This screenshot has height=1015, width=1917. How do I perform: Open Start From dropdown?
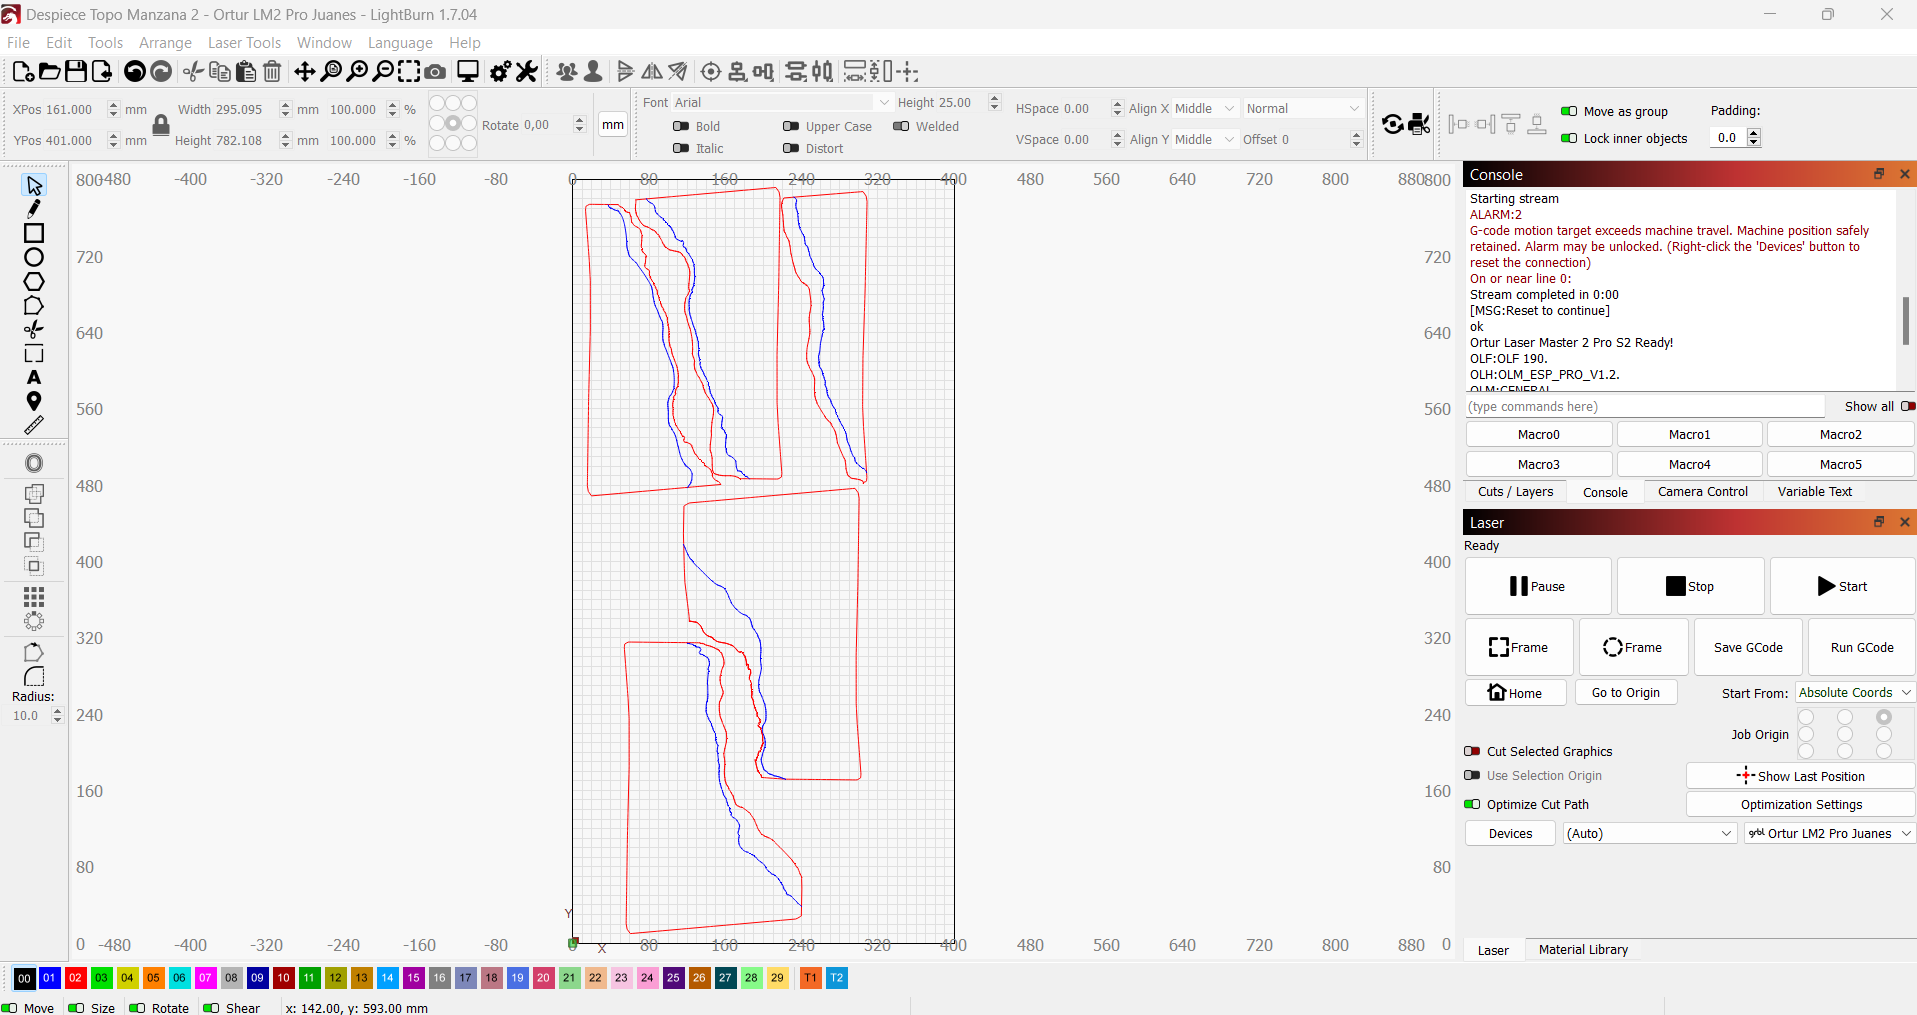1854,692
